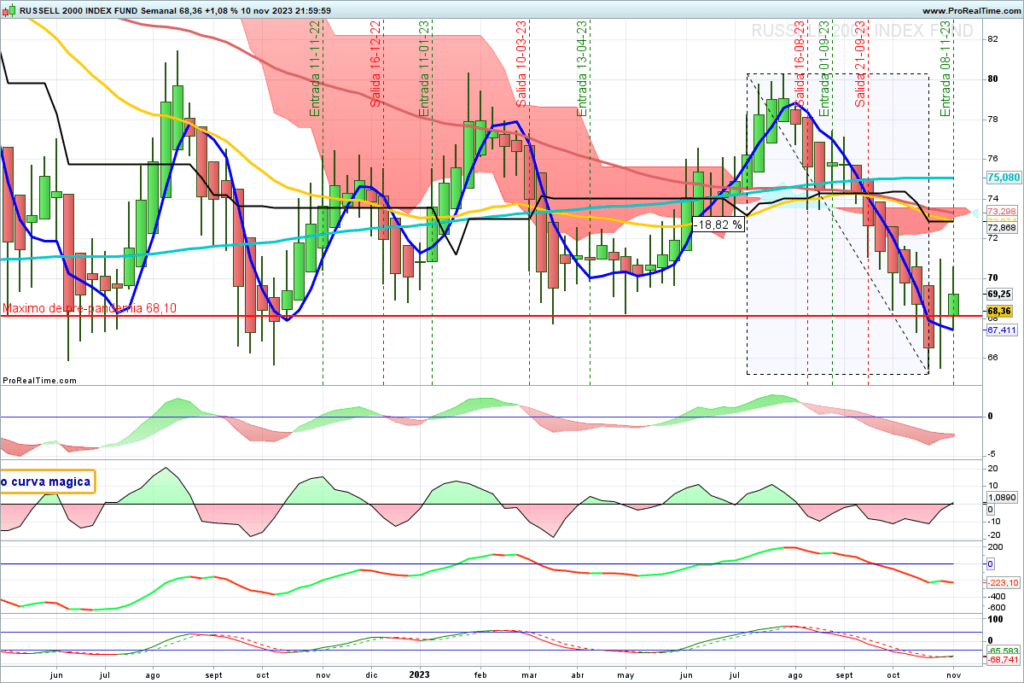Select the Entrada 11-01-23 marker label
This screenshot has width=1024, height=683.
pos(424,69)
